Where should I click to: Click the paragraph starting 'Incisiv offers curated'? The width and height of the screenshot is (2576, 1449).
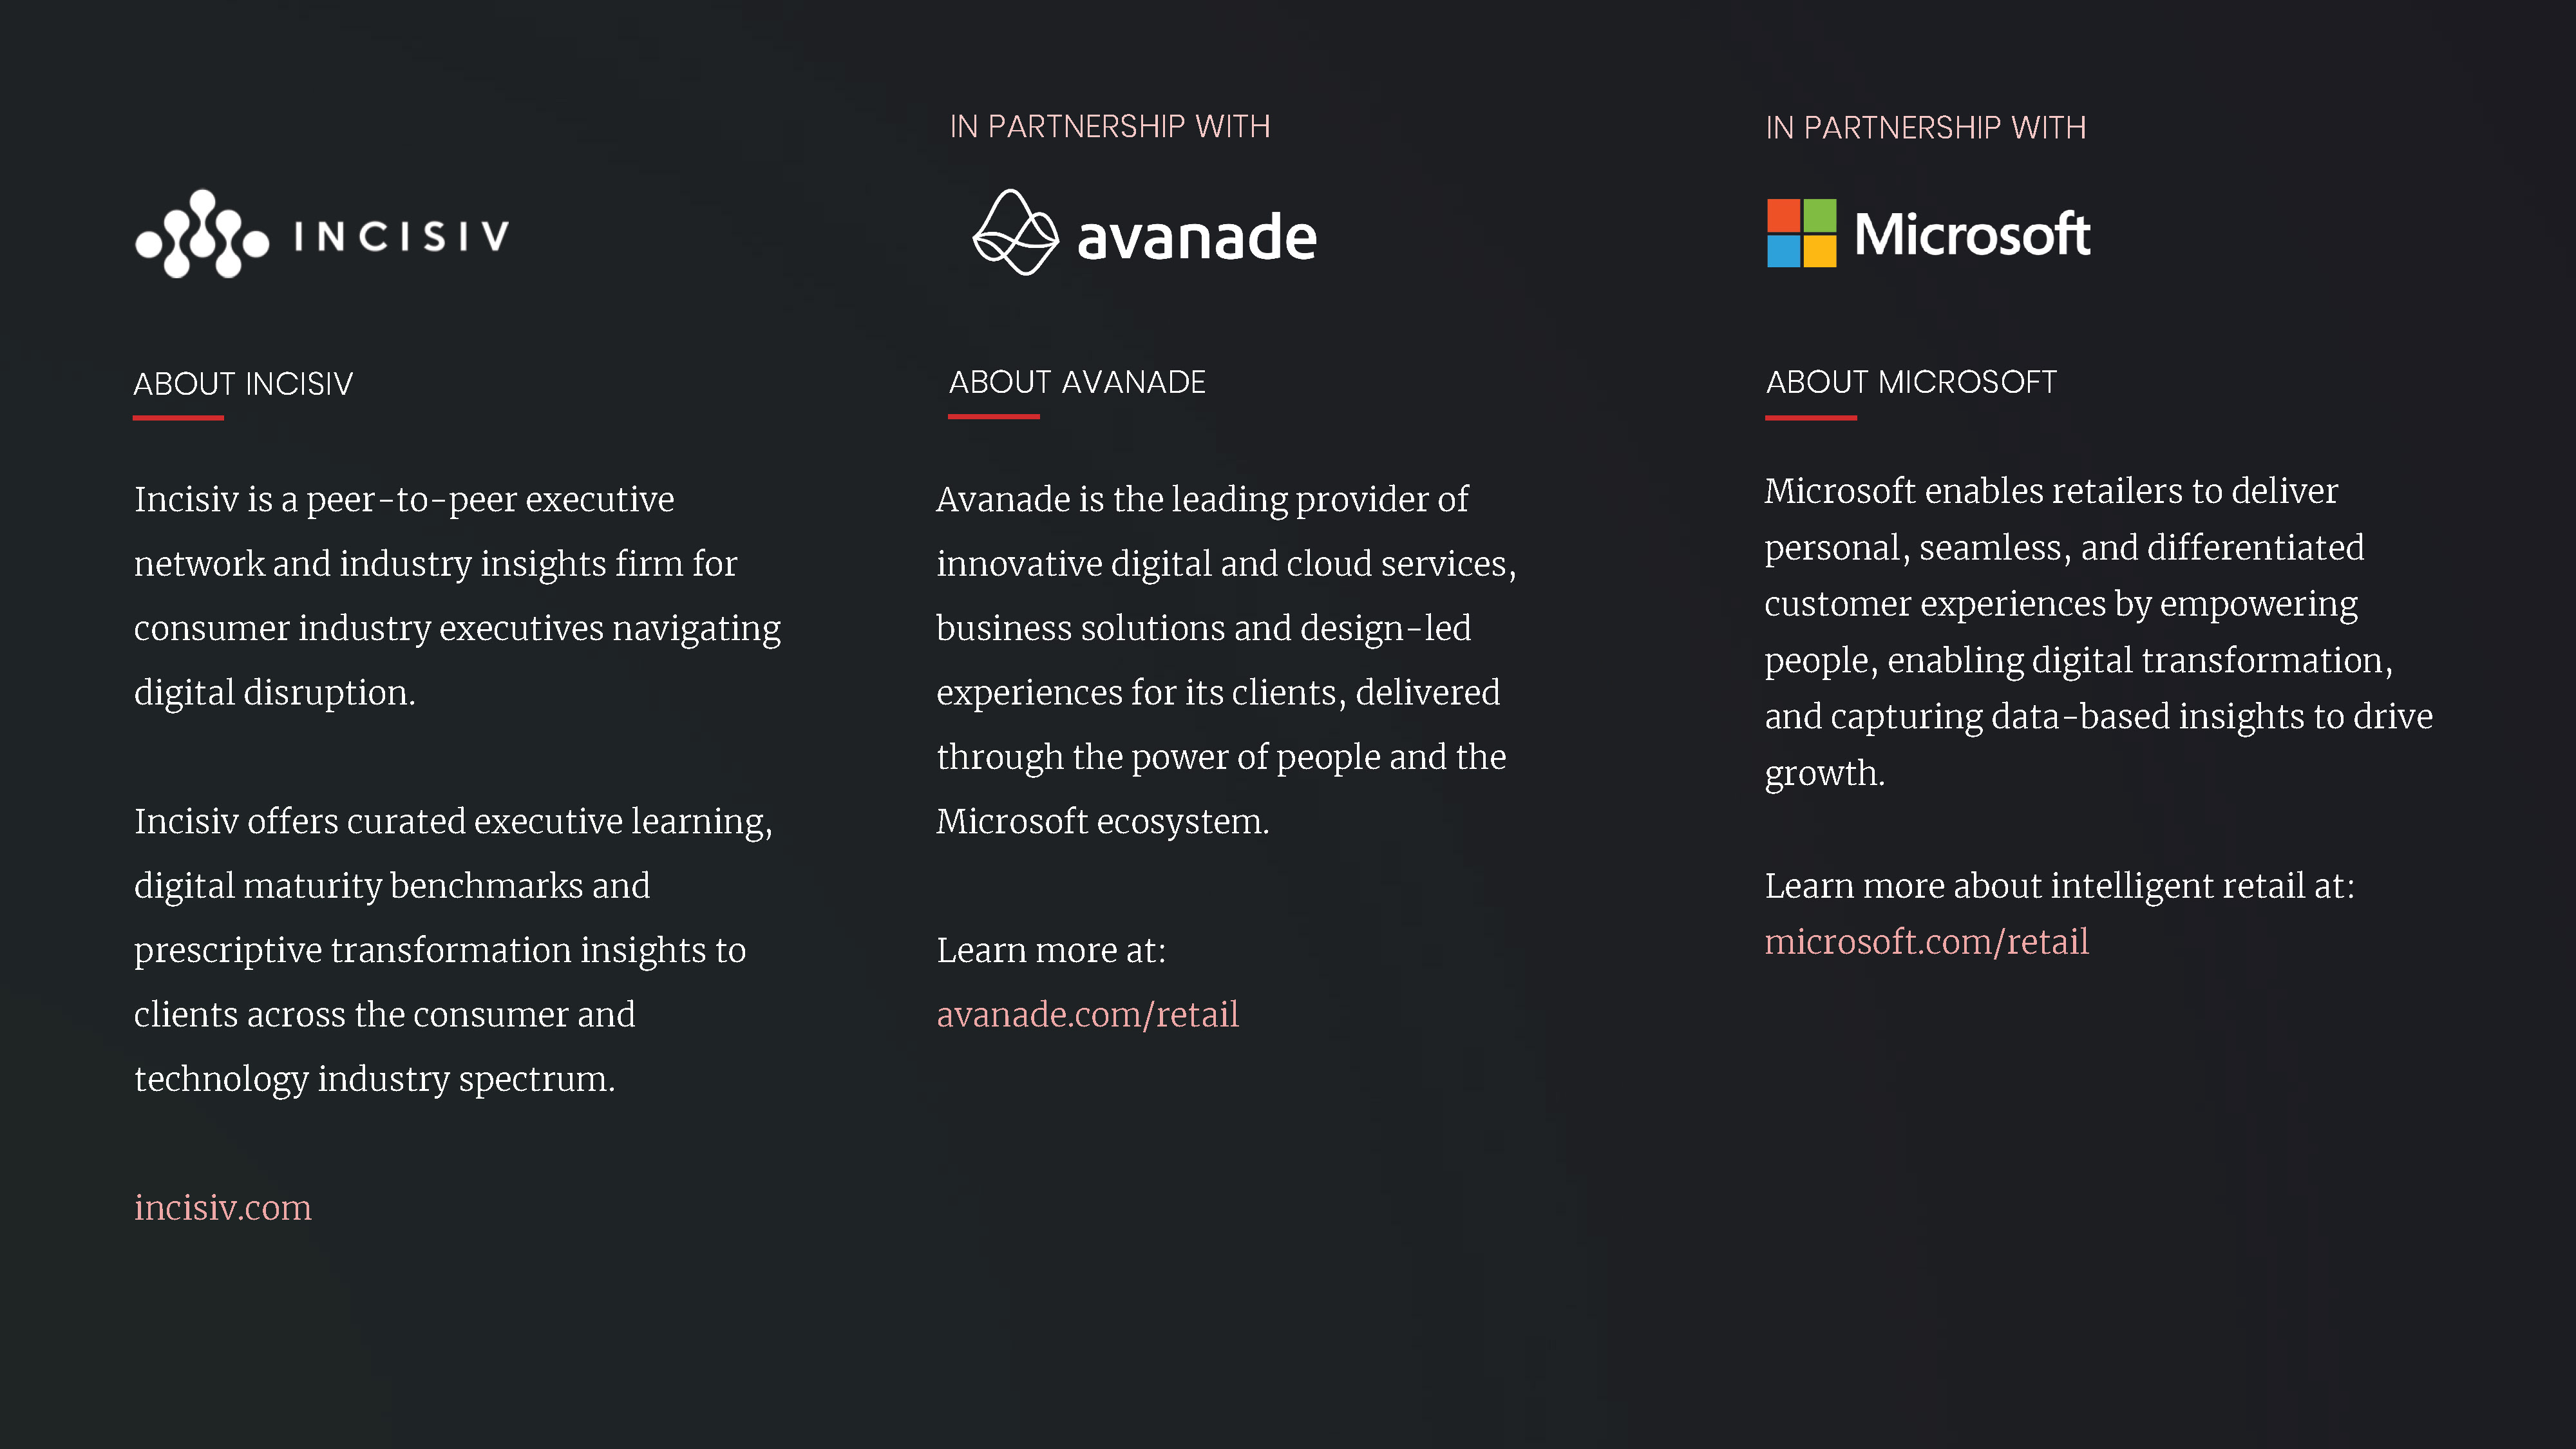pos(454,950)
